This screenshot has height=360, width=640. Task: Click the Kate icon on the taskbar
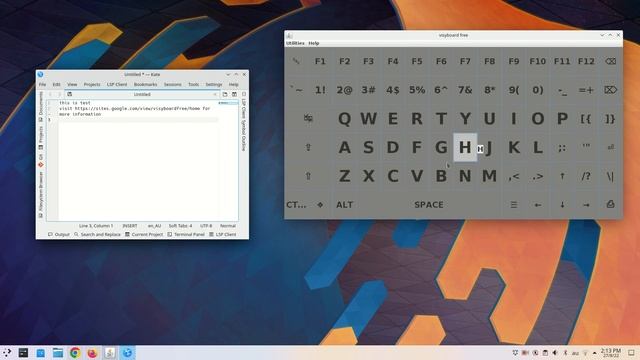127,353
